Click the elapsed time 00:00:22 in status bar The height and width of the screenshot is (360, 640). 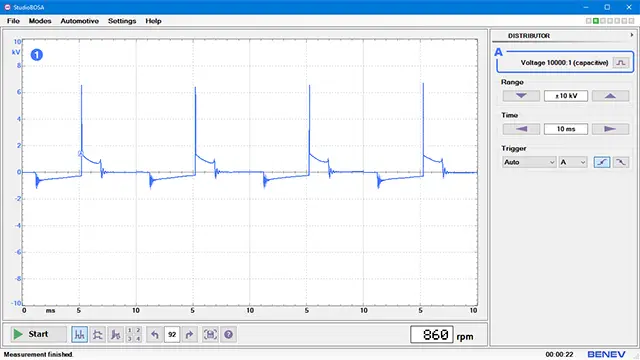pos(559,354)
